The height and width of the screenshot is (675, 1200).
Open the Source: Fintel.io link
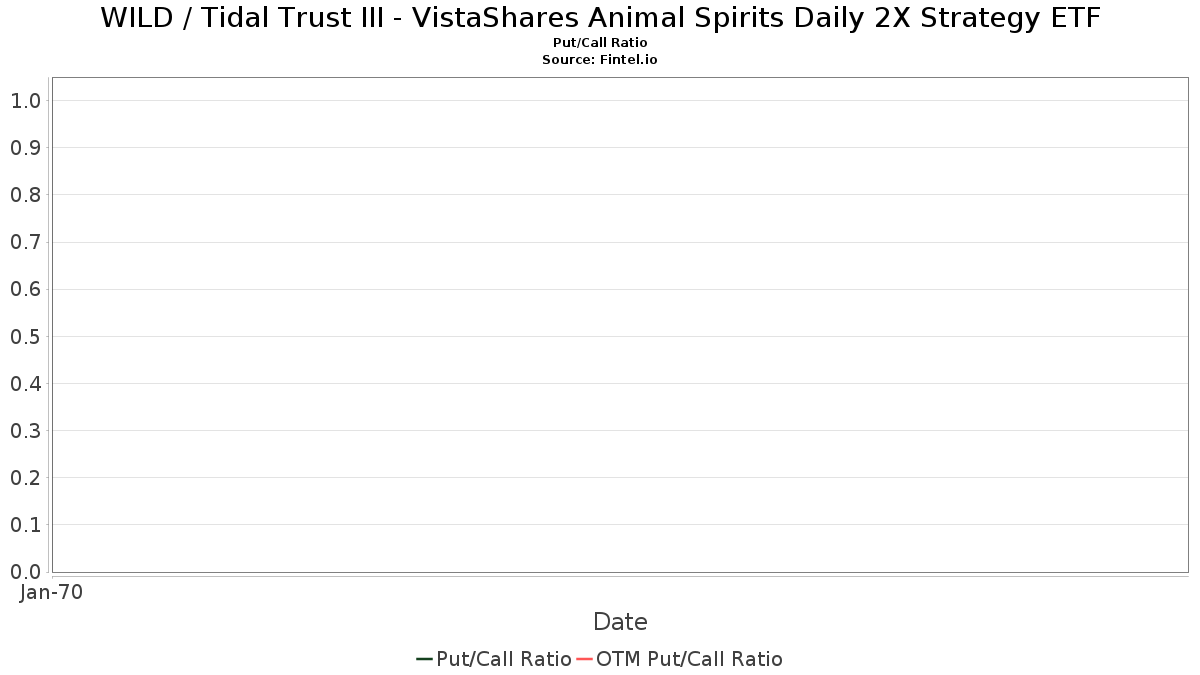point(600,60)
